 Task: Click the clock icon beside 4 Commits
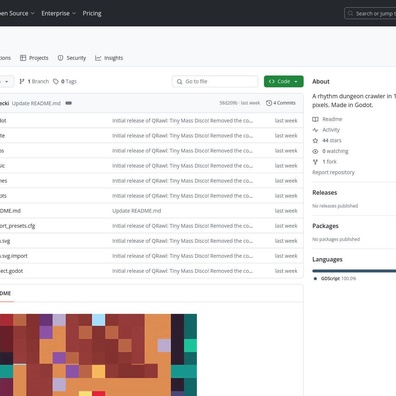(x=269, y=103)
